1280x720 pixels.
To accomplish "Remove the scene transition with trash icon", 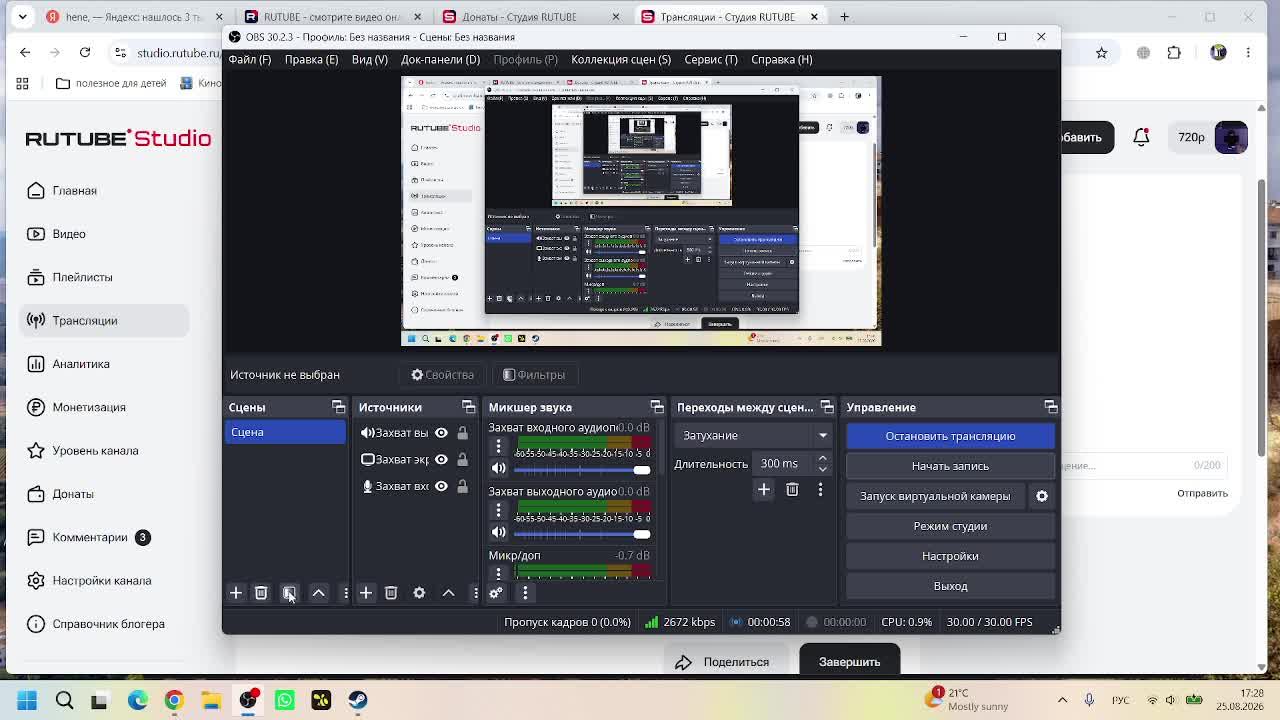I will pos(792,489).
